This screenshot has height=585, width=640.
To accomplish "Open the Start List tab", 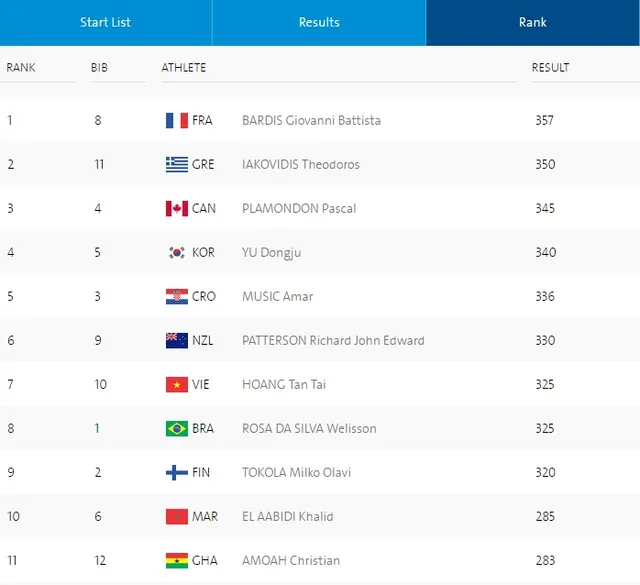I will point(106,22).
